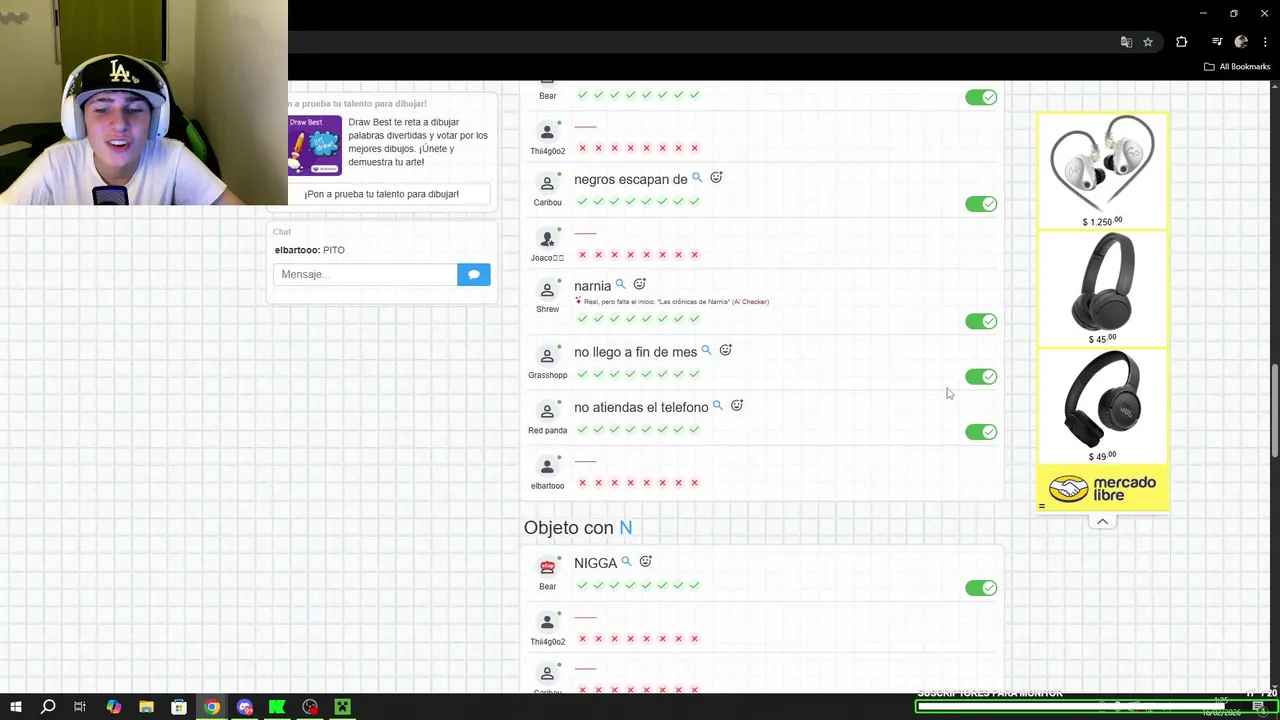React to 'no llego a fin de mes'
This screenshot has height=720, width=1280.
726,350
